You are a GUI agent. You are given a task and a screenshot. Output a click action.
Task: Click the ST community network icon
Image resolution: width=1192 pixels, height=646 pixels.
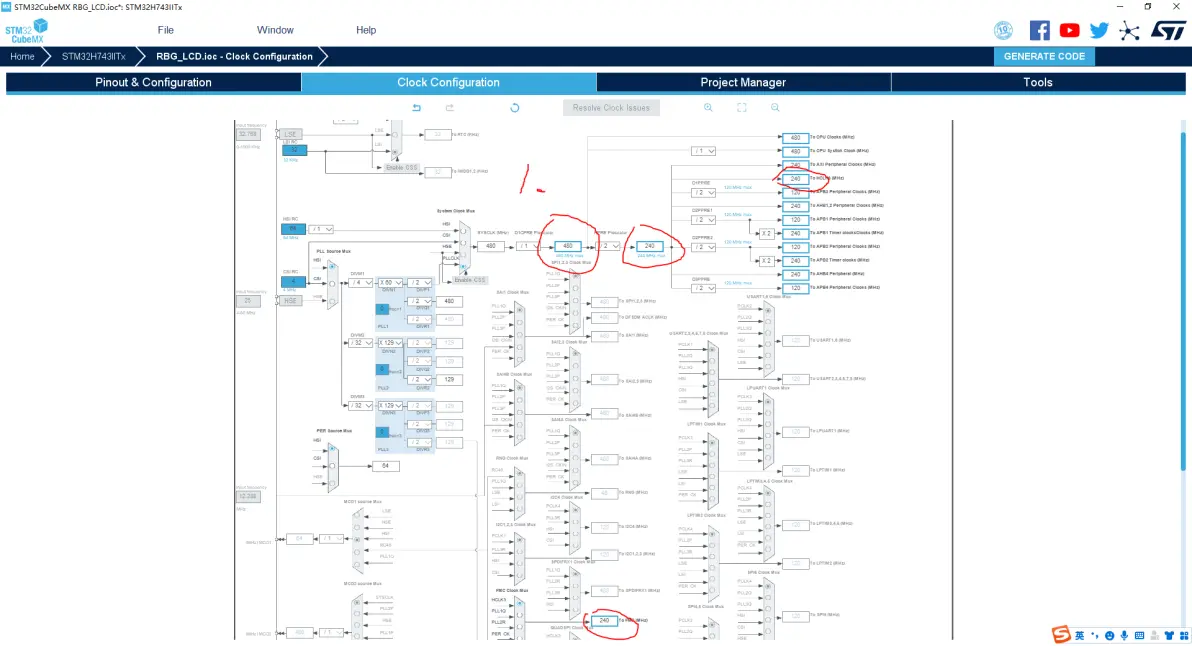pos(1130,31)
